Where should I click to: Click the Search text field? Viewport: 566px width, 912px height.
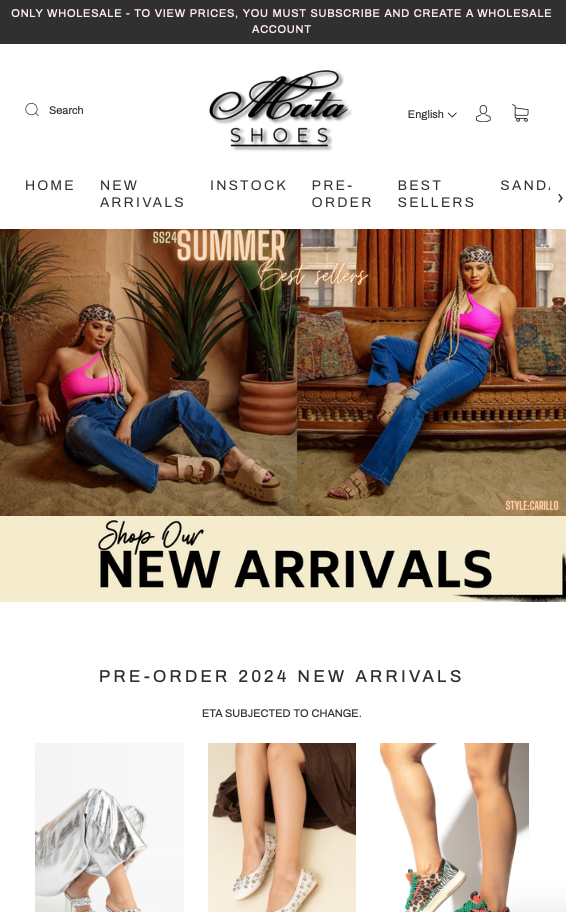coord(66,110)
